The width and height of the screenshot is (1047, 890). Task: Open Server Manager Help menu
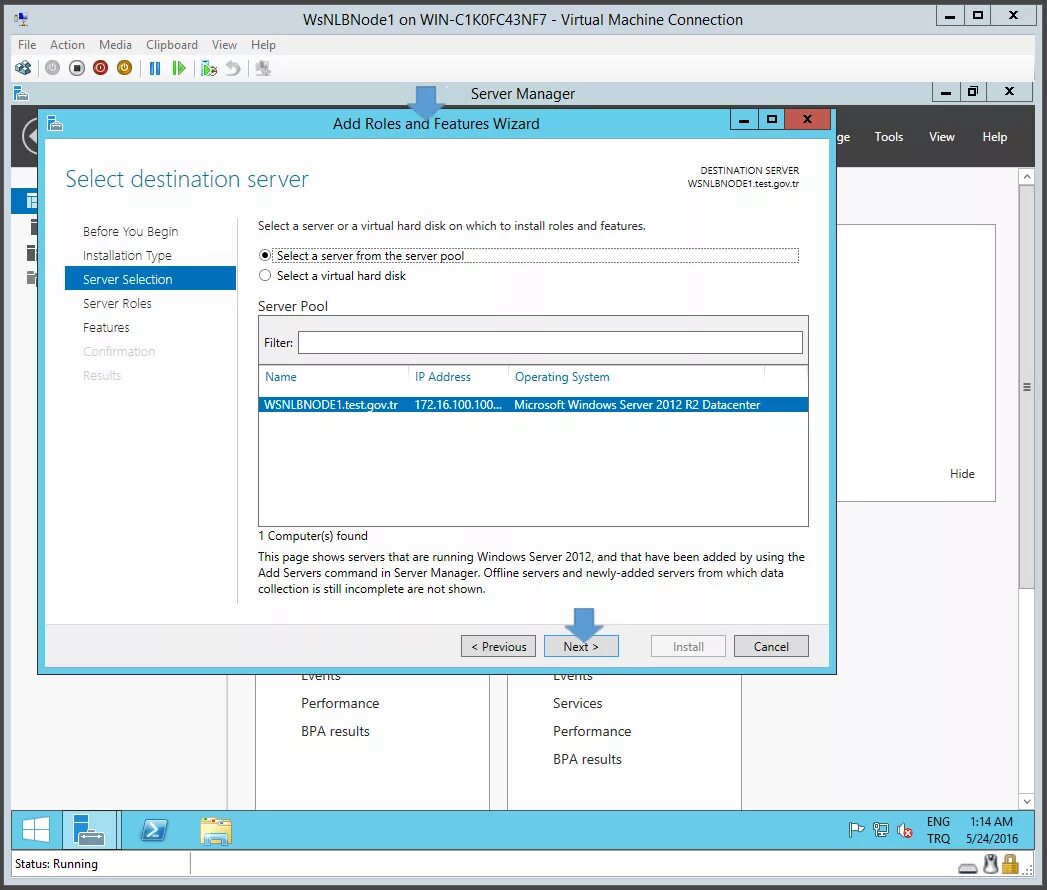point(994,137)
